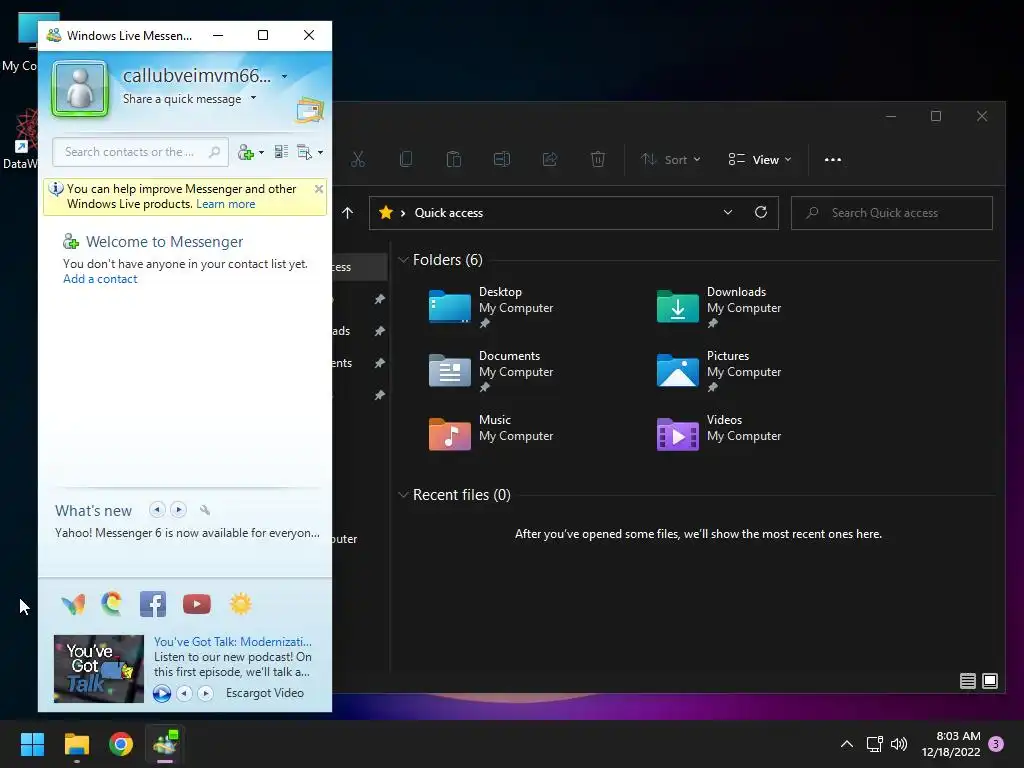Switch to large thumbnails view button
This screenshot has height=768, width=1024.
click(x=990, y=681)
